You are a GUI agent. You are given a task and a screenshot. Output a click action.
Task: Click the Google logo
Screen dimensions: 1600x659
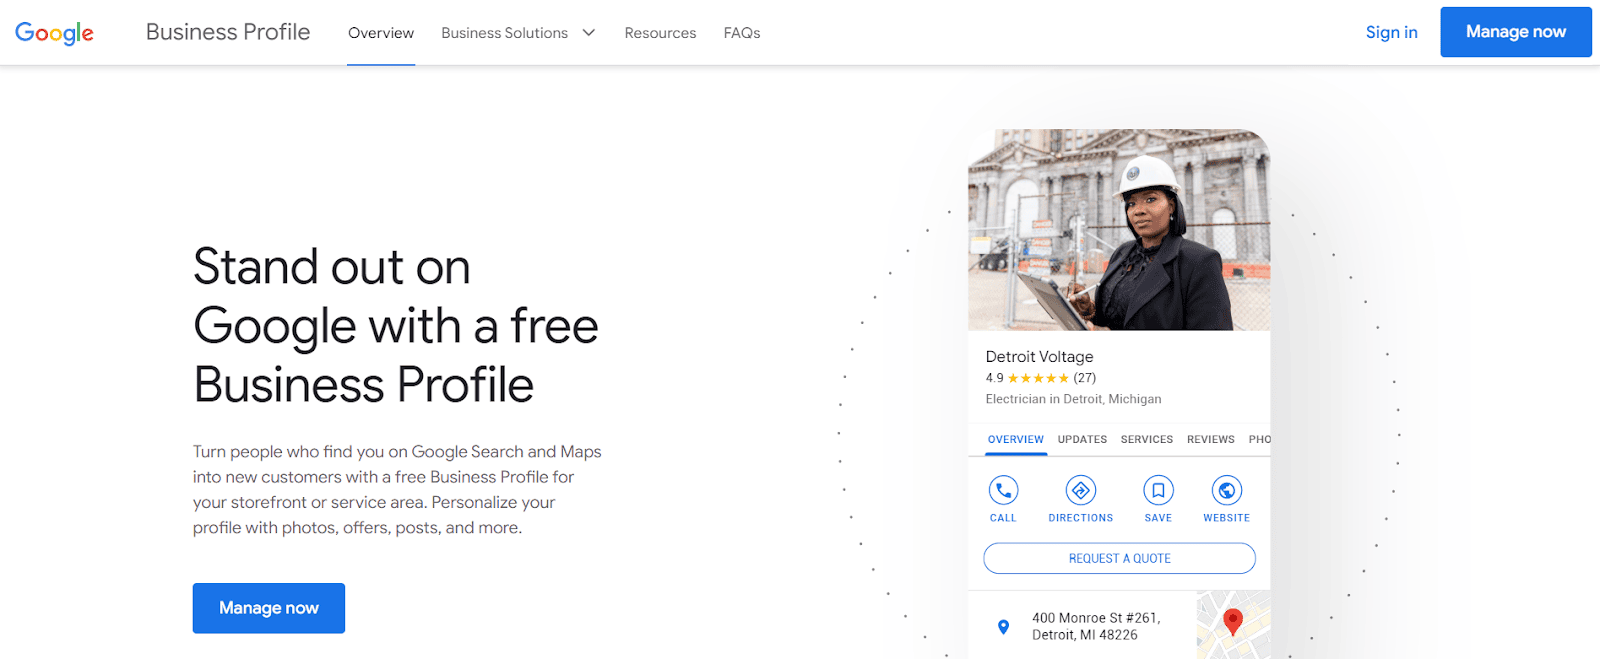coord(55,33)
